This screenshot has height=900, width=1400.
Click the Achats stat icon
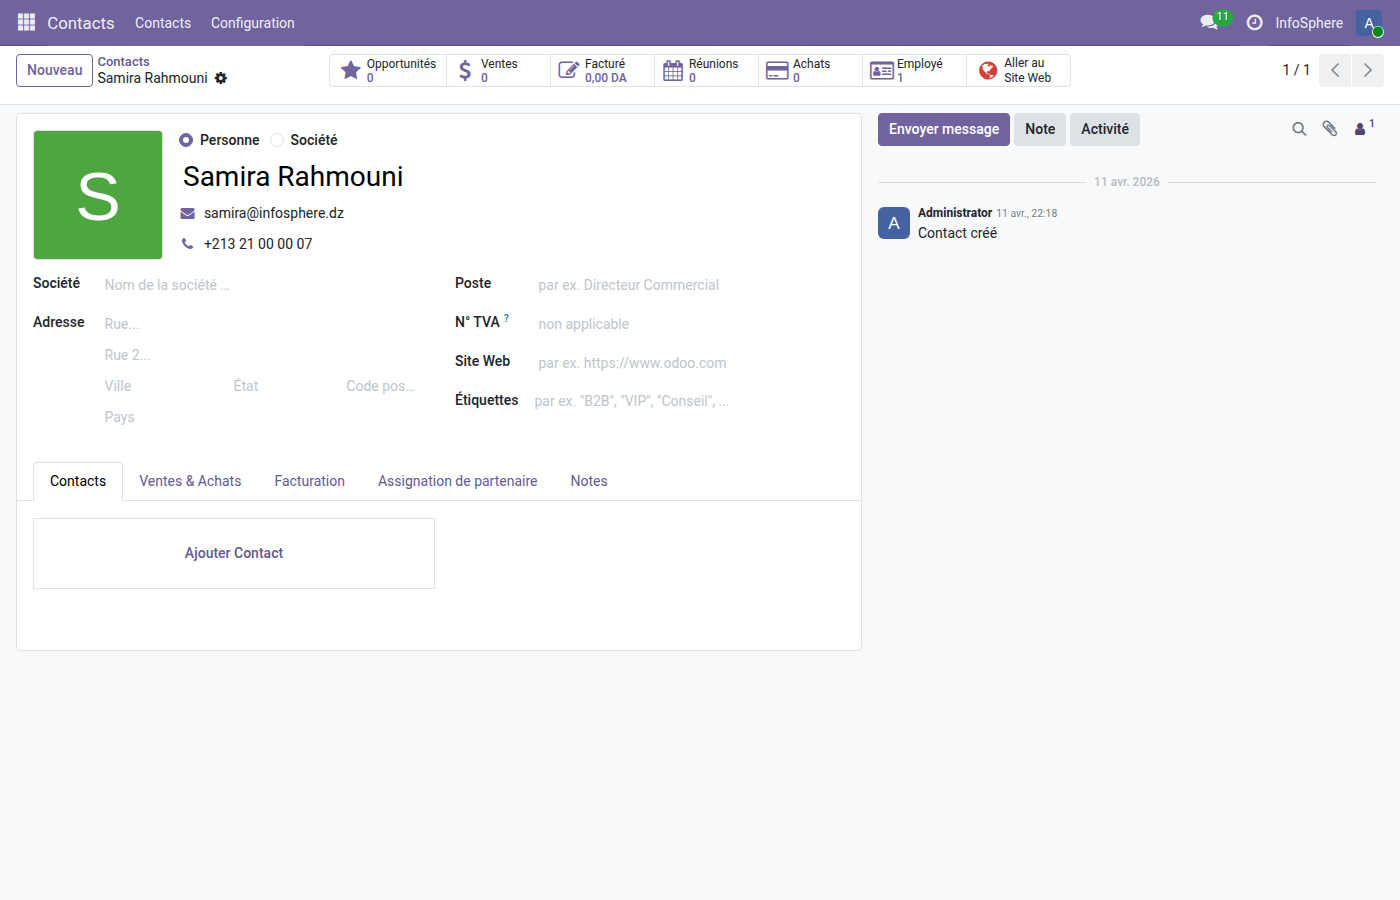[x=777, y=70]
